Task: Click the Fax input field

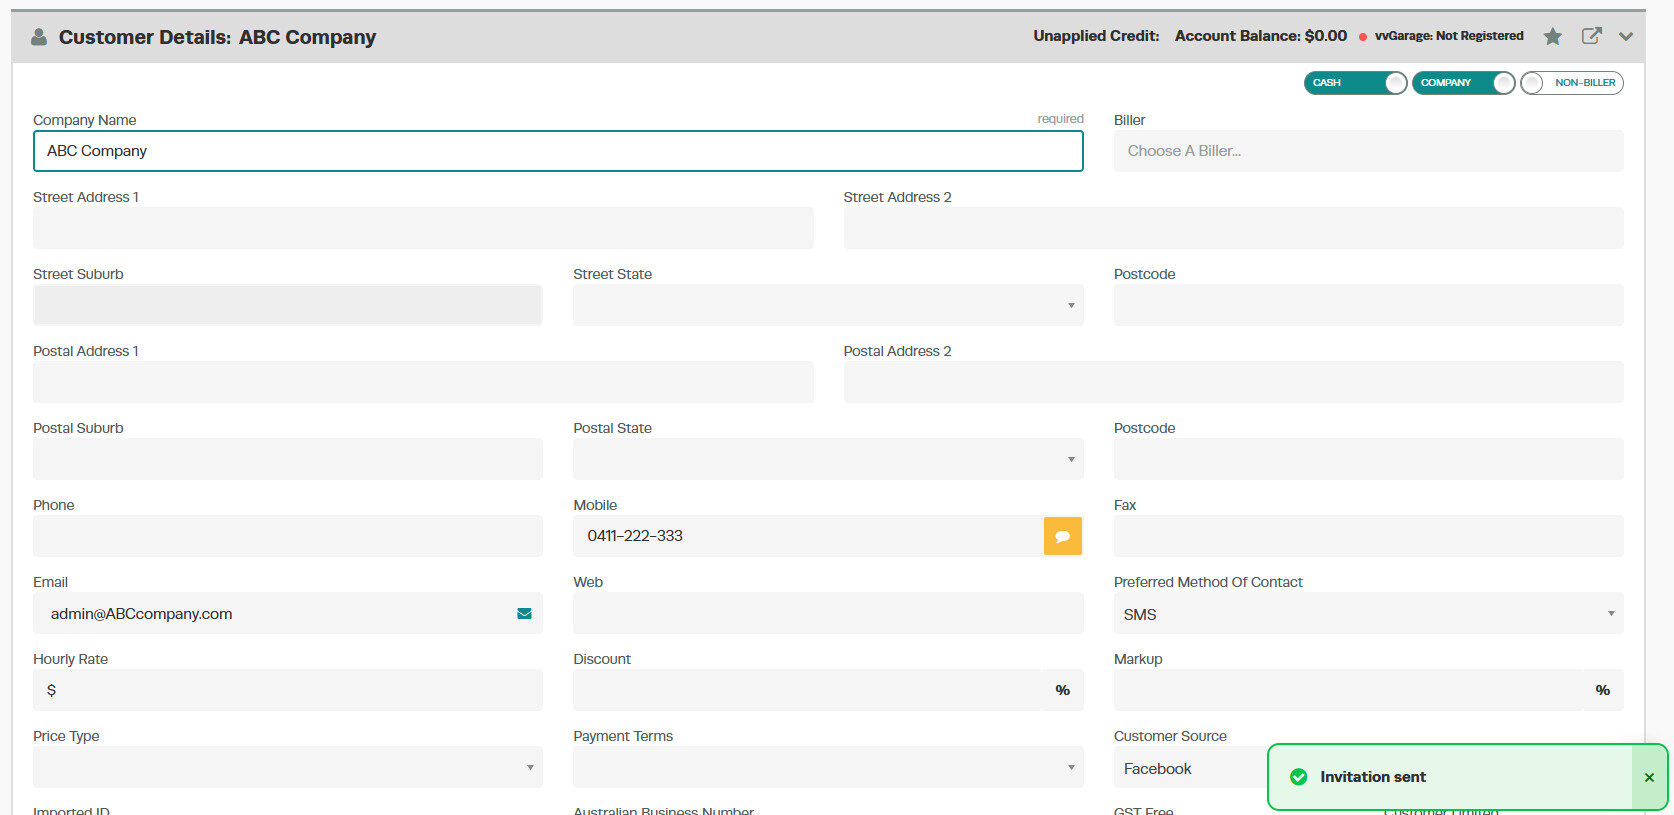Action: coord(1368,536)
